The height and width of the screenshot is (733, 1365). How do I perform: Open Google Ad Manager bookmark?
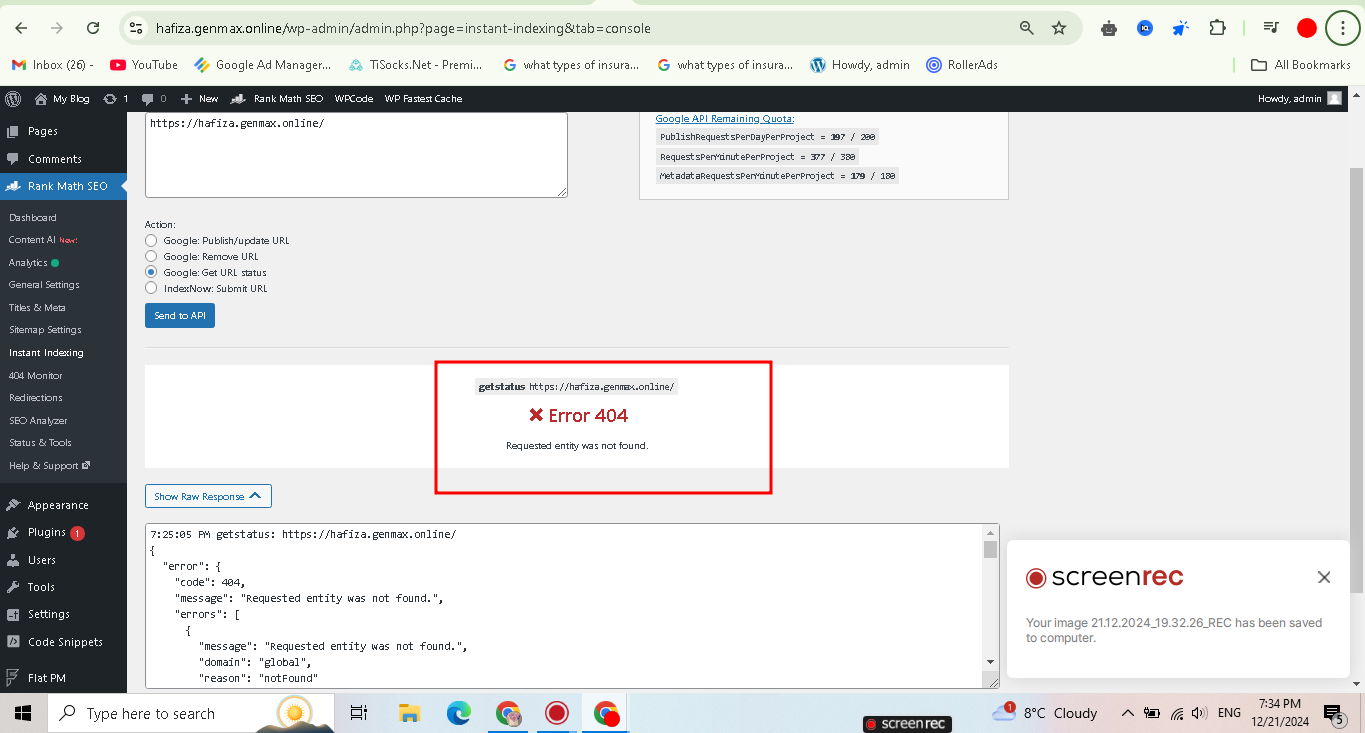(262, 65)
